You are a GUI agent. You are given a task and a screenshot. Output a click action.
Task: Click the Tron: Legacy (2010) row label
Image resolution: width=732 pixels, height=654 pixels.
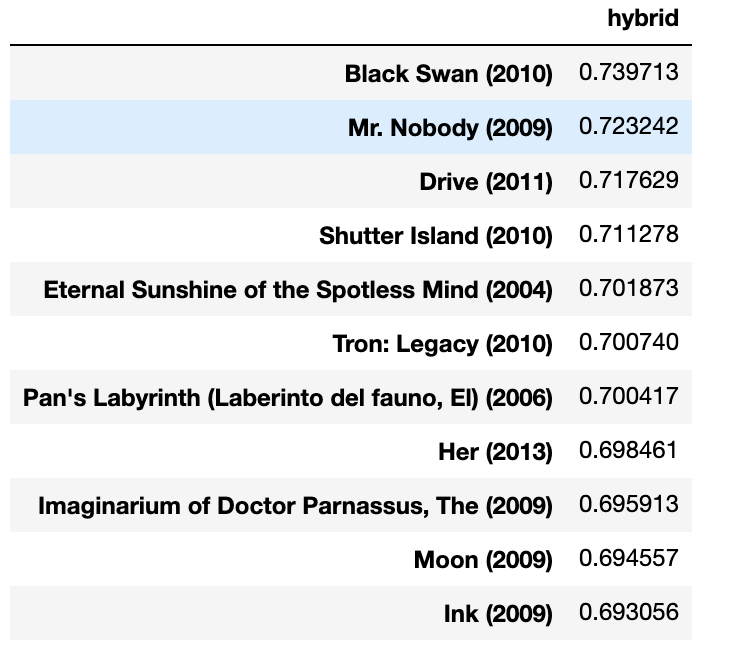click(x=442, y=343)
